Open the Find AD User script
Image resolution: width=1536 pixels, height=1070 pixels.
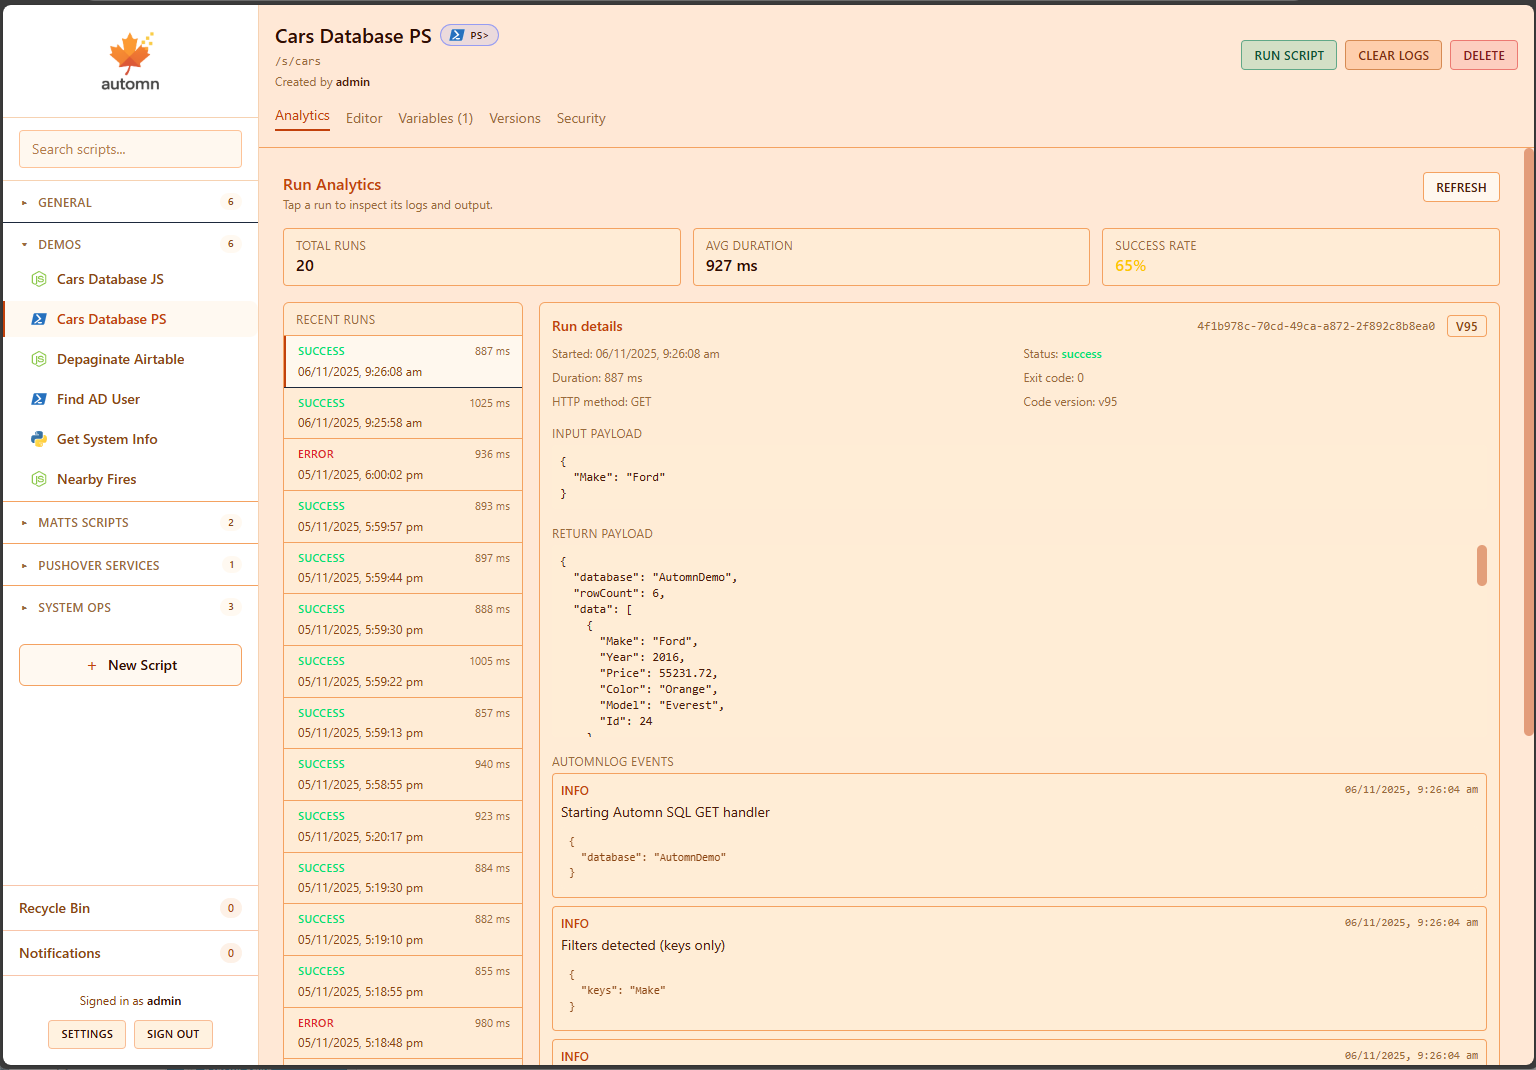click(x=130, y=399)
